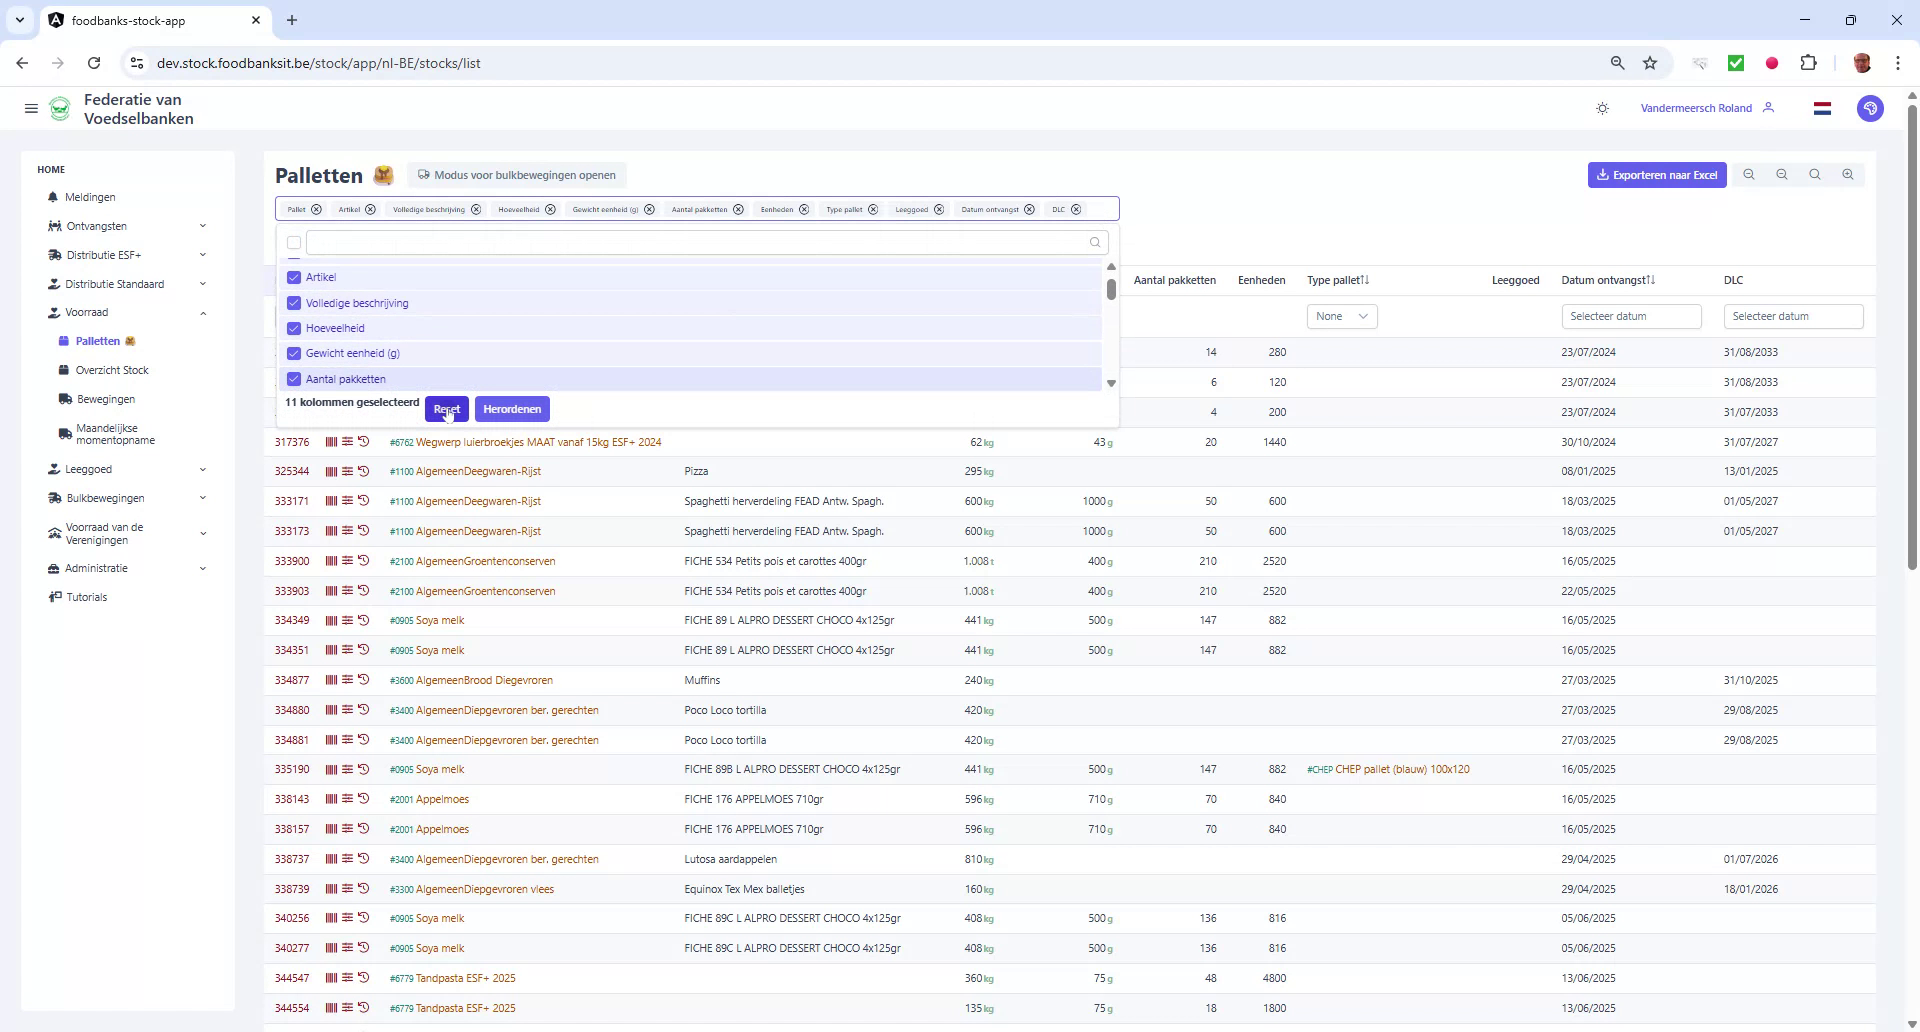This screenshot has height=1032, width=1920.
Task: Click the Exporteren naar Excel button
Action: point(1656,174)
